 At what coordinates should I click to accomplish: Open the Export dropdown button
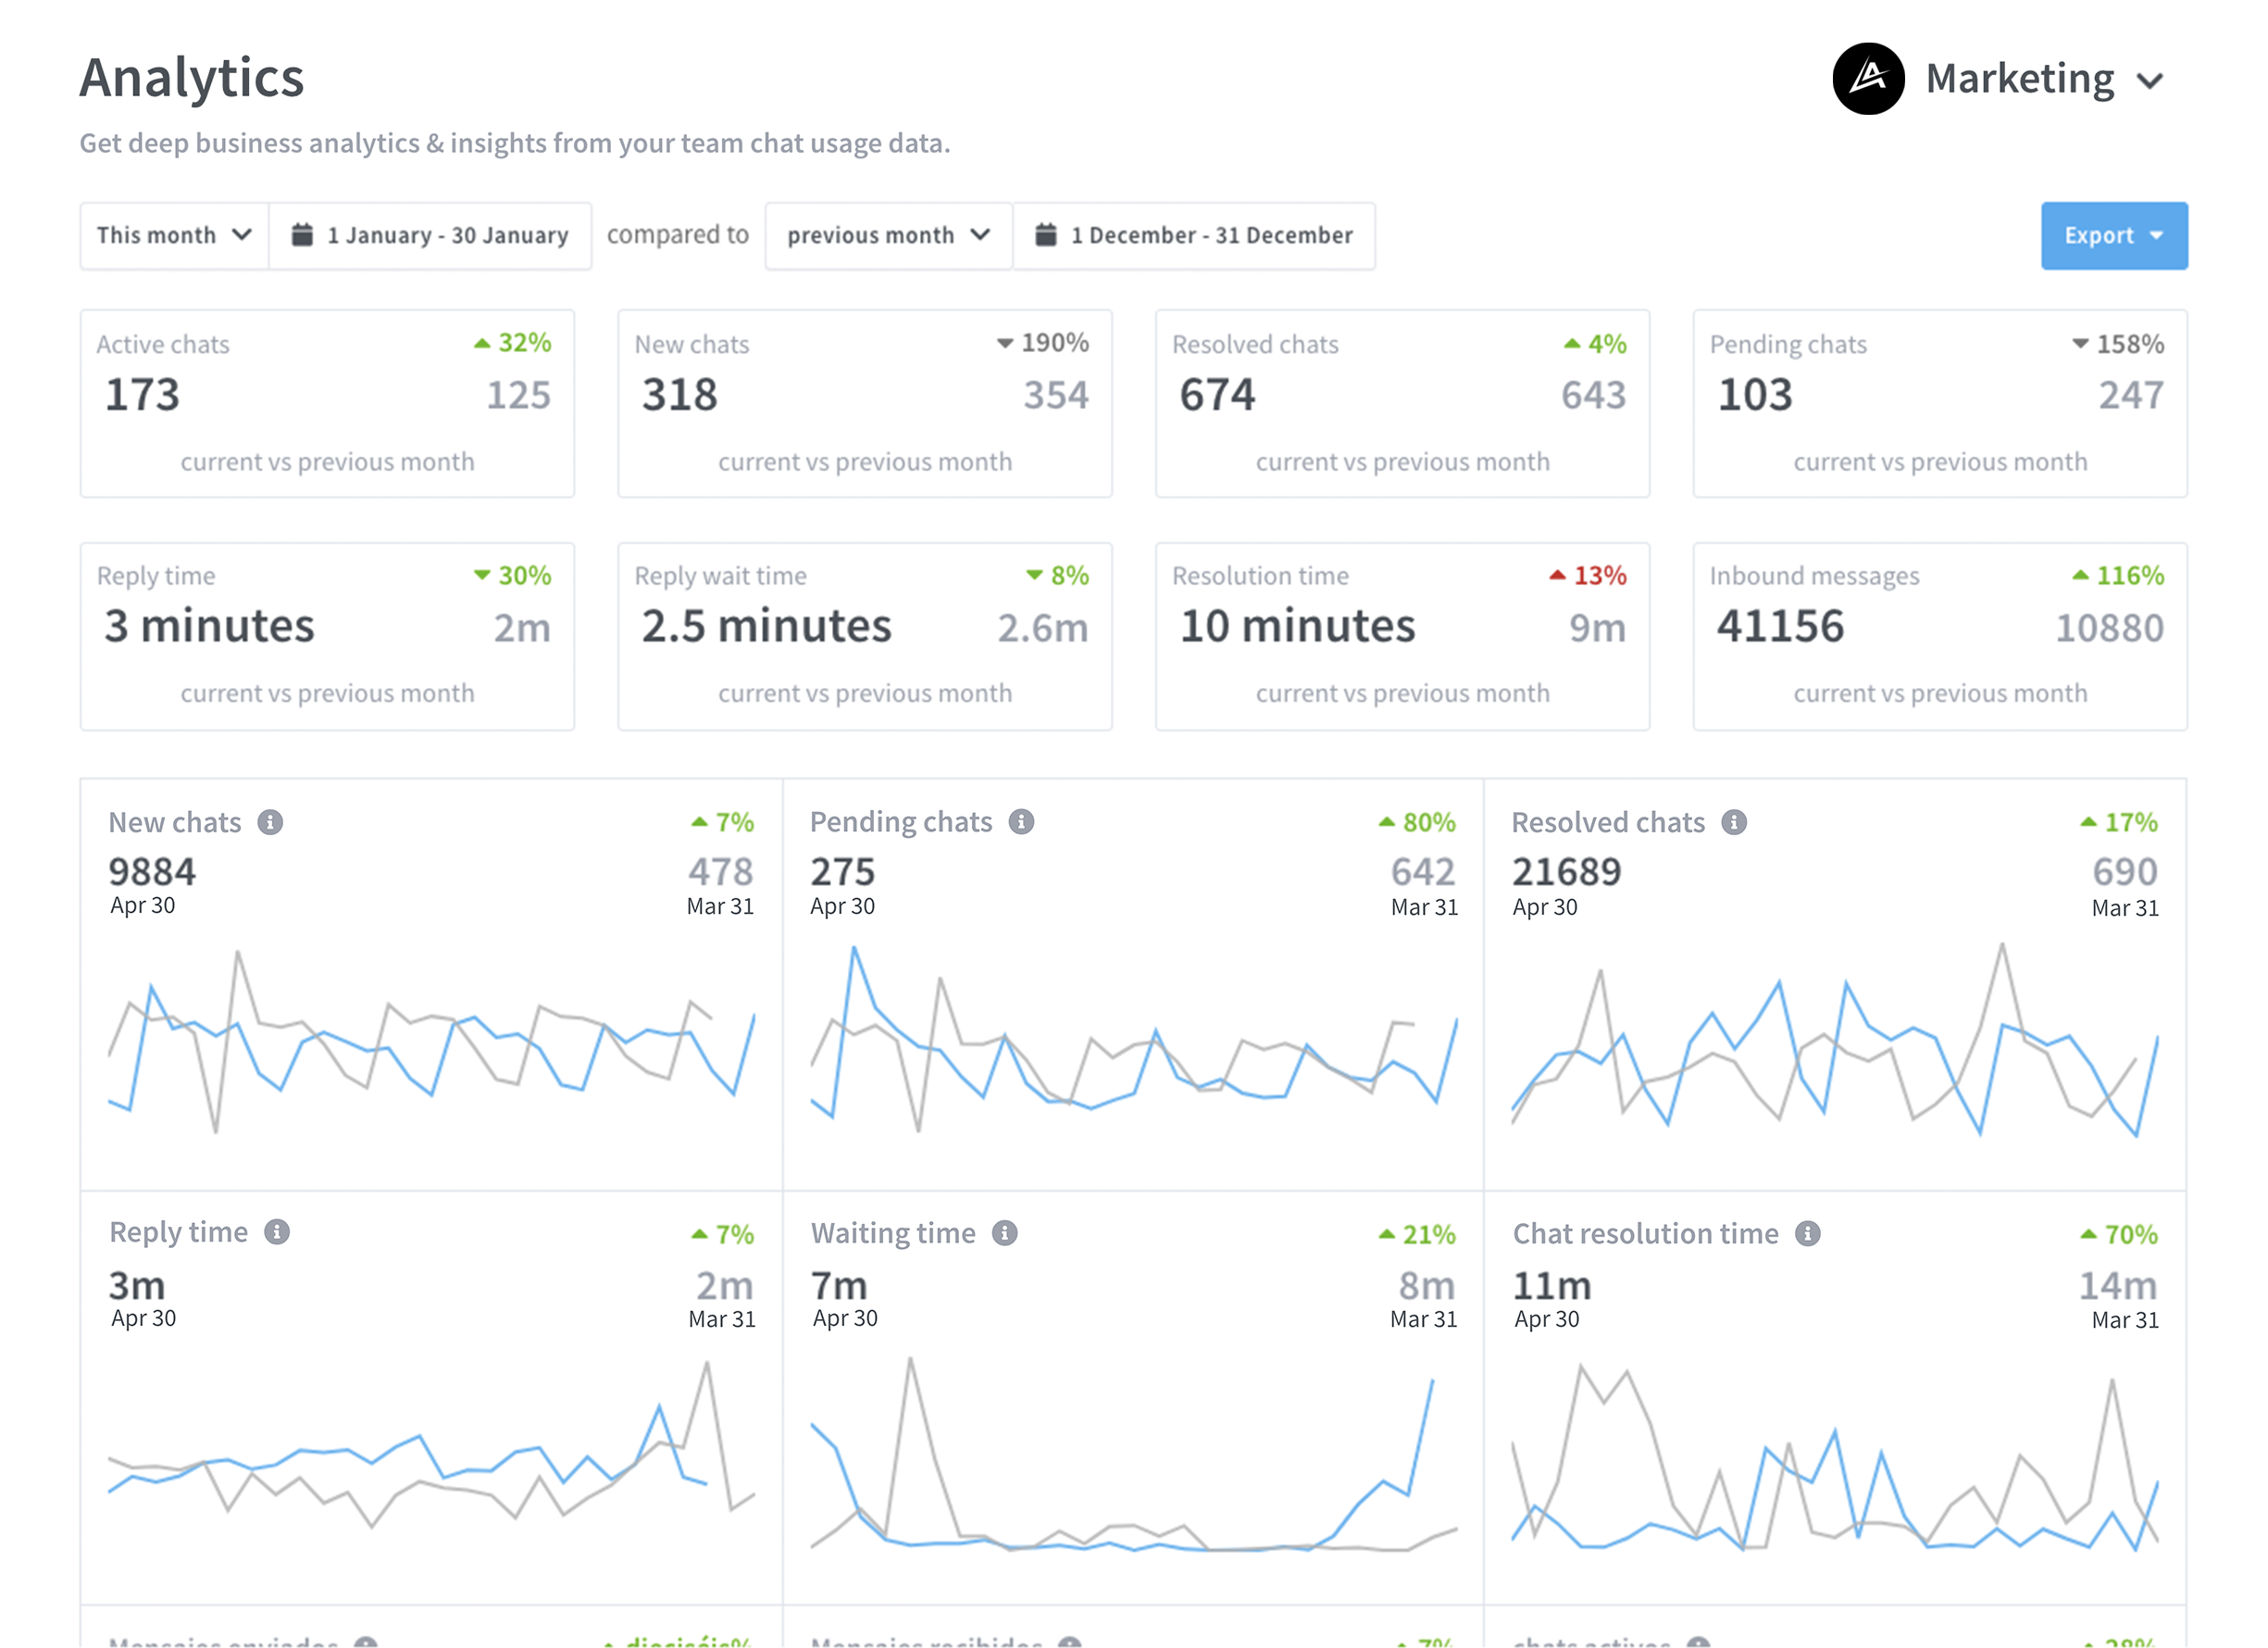[x=2114, y=236]
